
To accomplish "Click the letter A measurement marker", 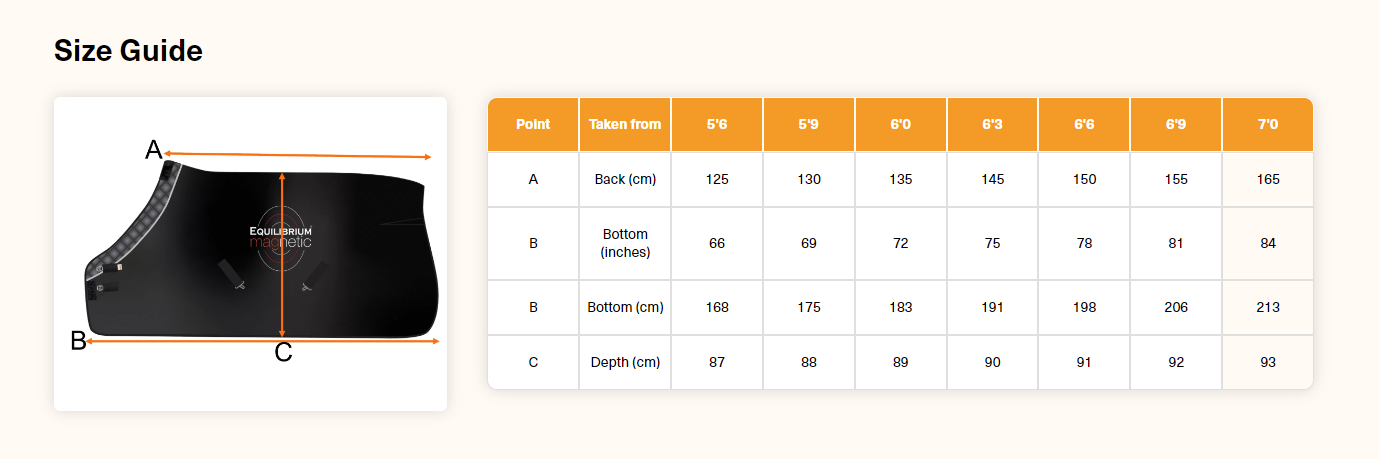I will pos(153,150).
